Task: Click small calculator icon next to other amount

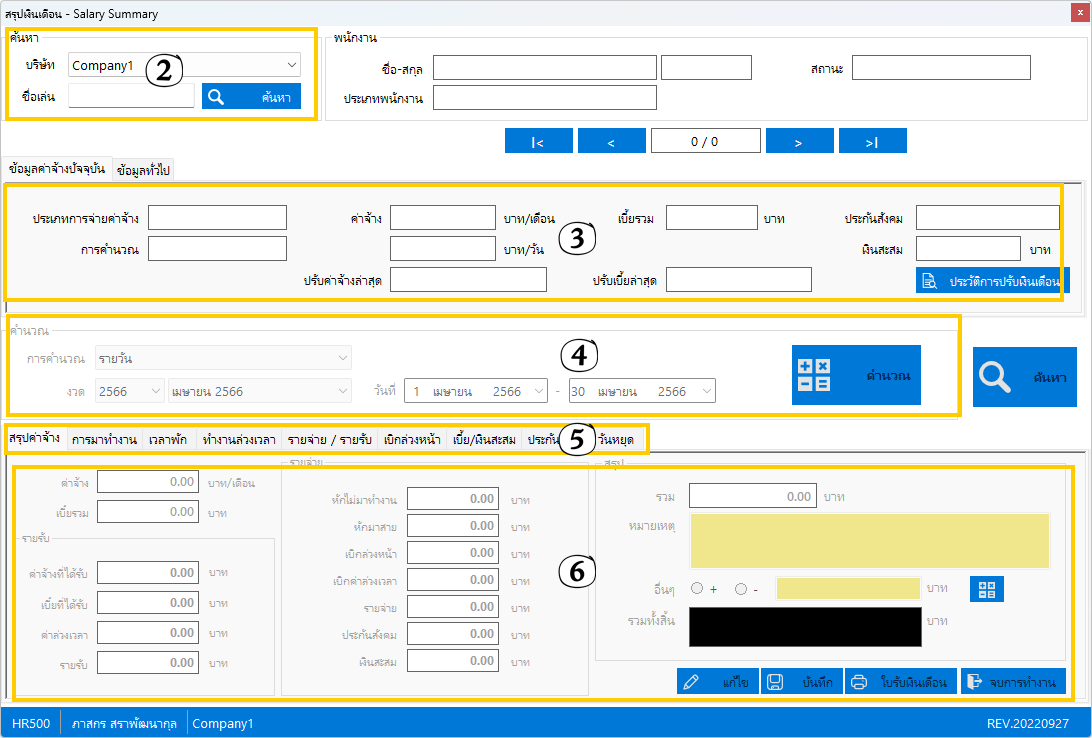Action: (x=986, y=589)
